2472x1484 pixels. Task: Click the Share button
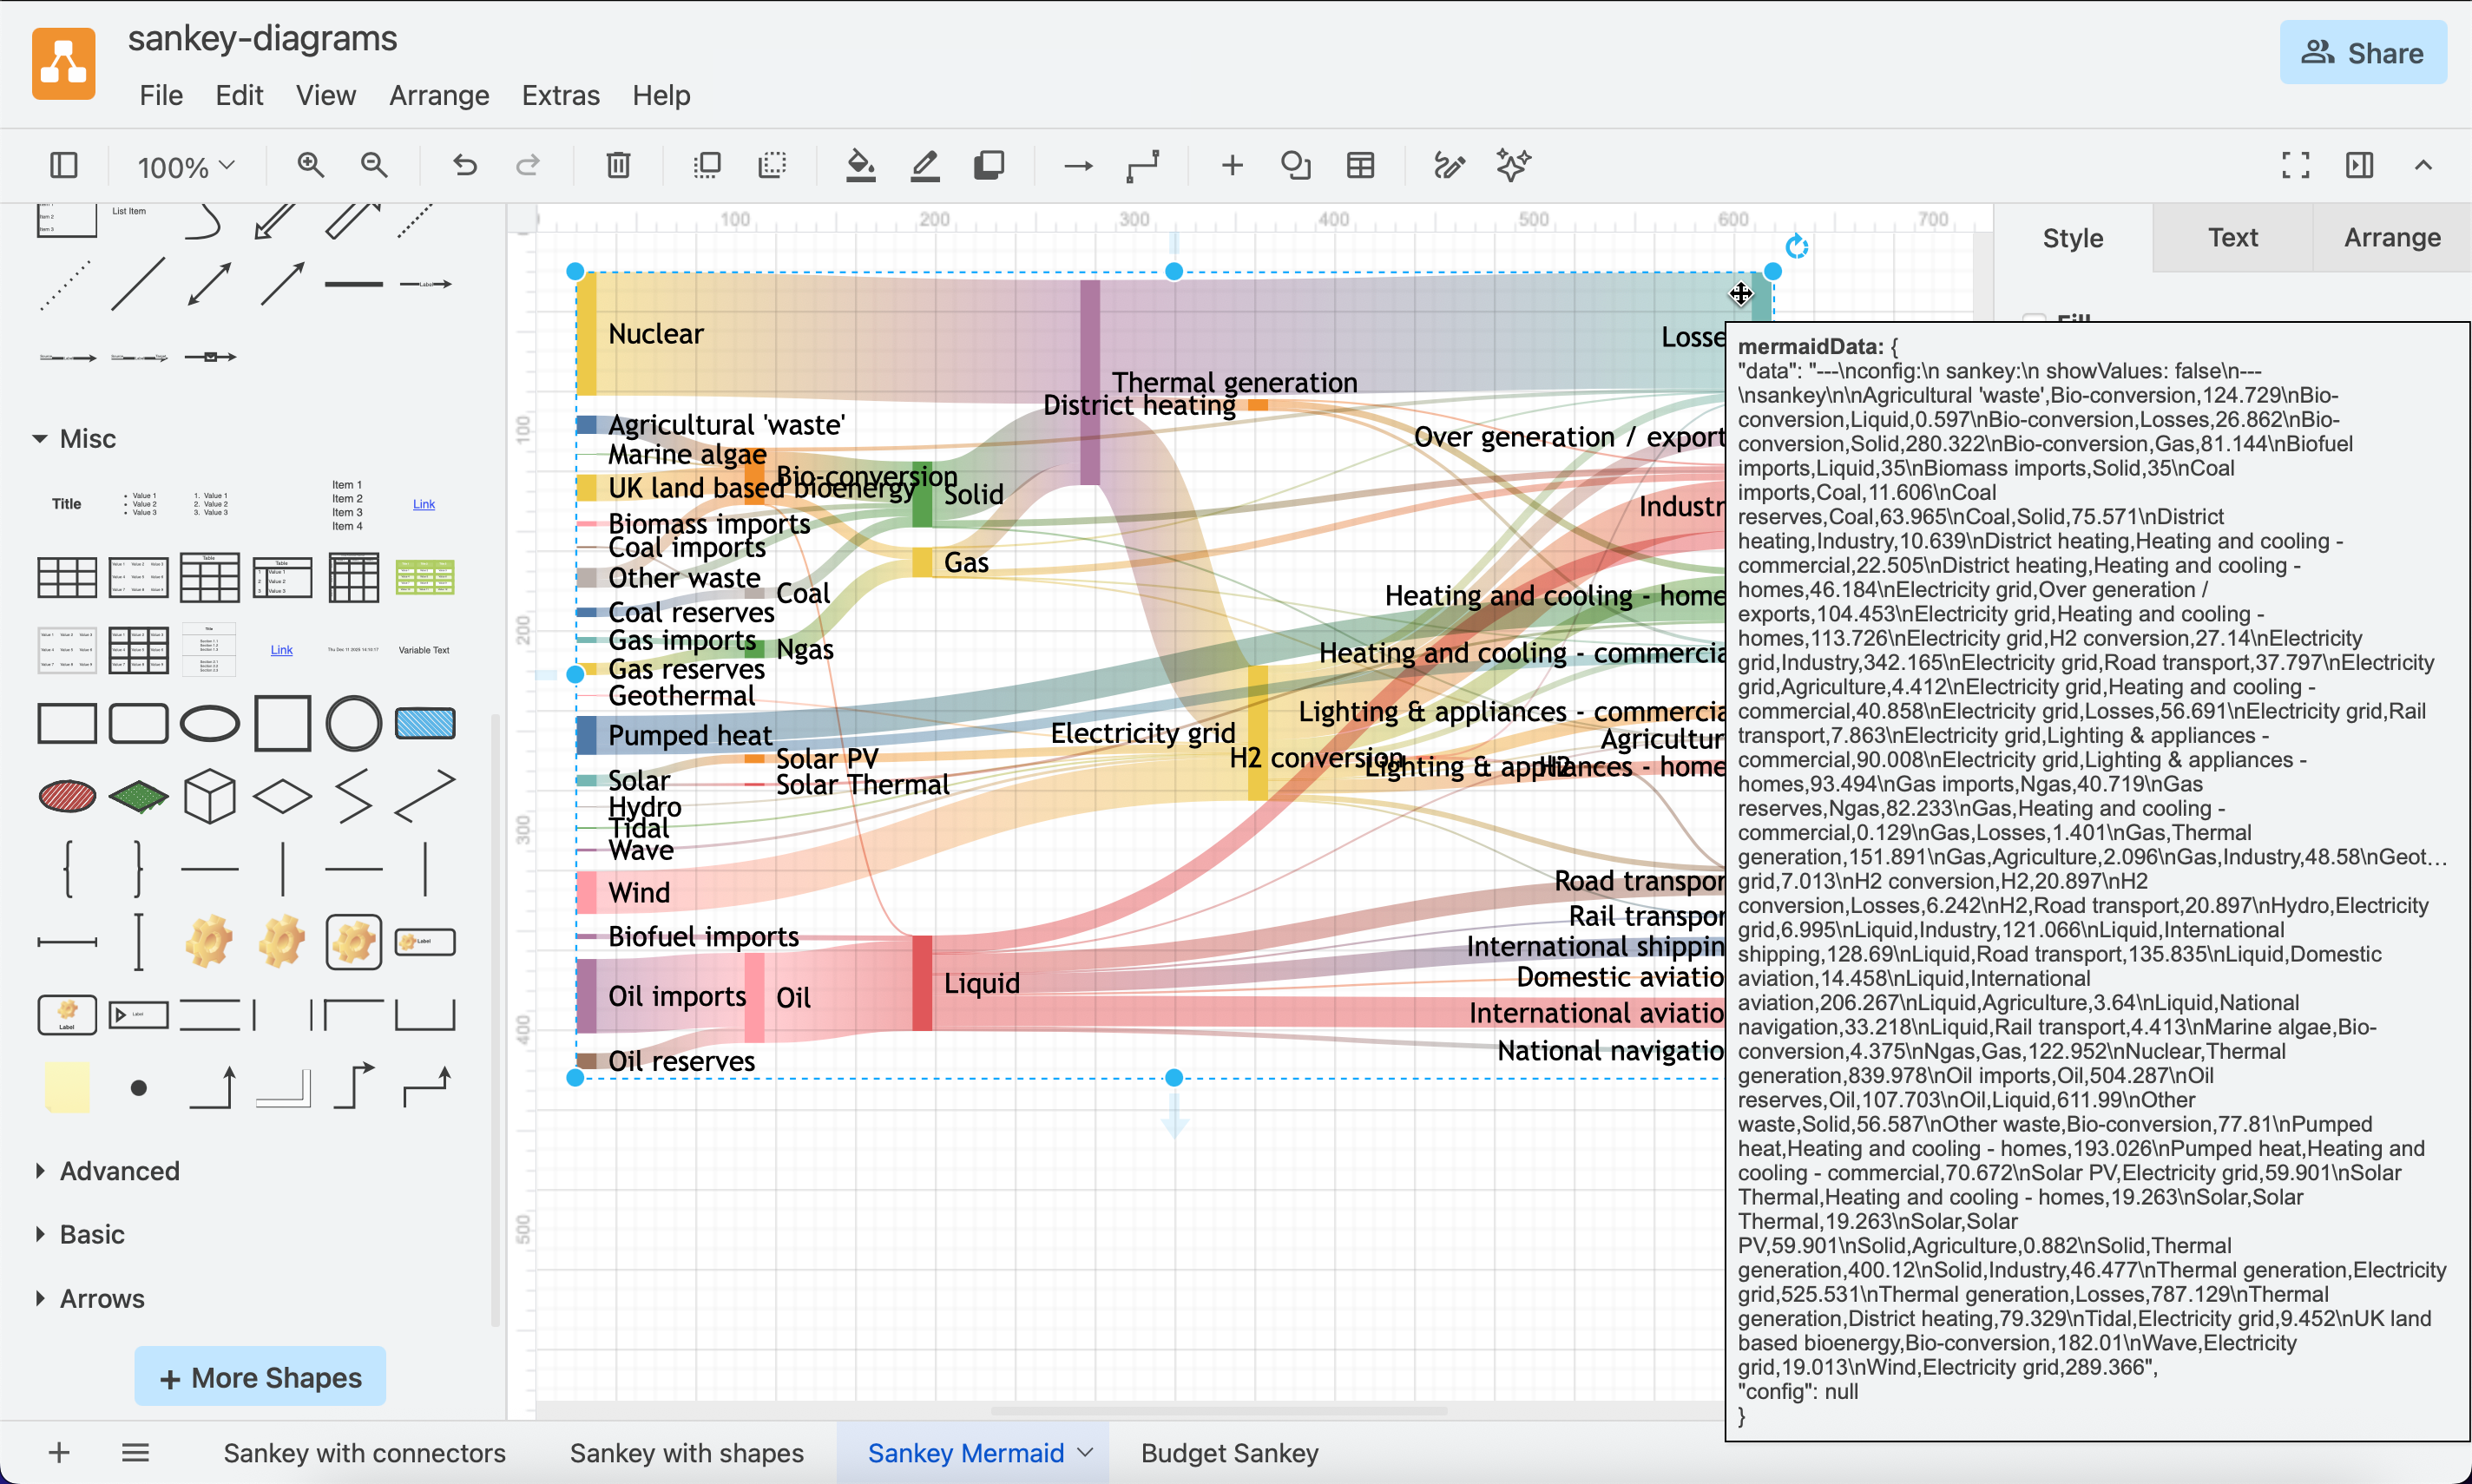point(2362,52)
